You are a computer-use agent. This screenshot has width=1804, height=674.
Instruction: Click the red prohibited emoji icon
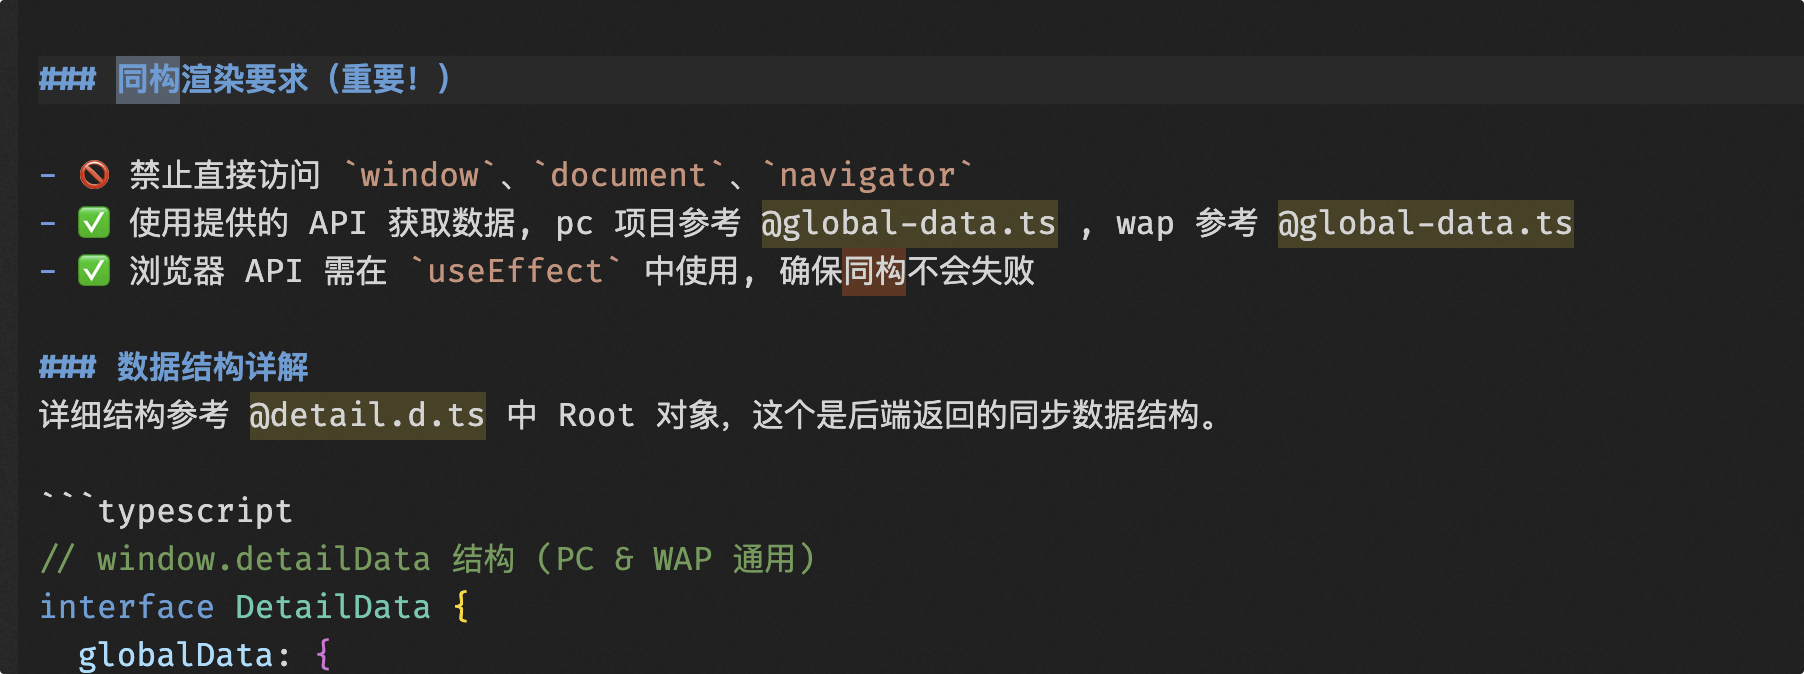tap(94, 175)
